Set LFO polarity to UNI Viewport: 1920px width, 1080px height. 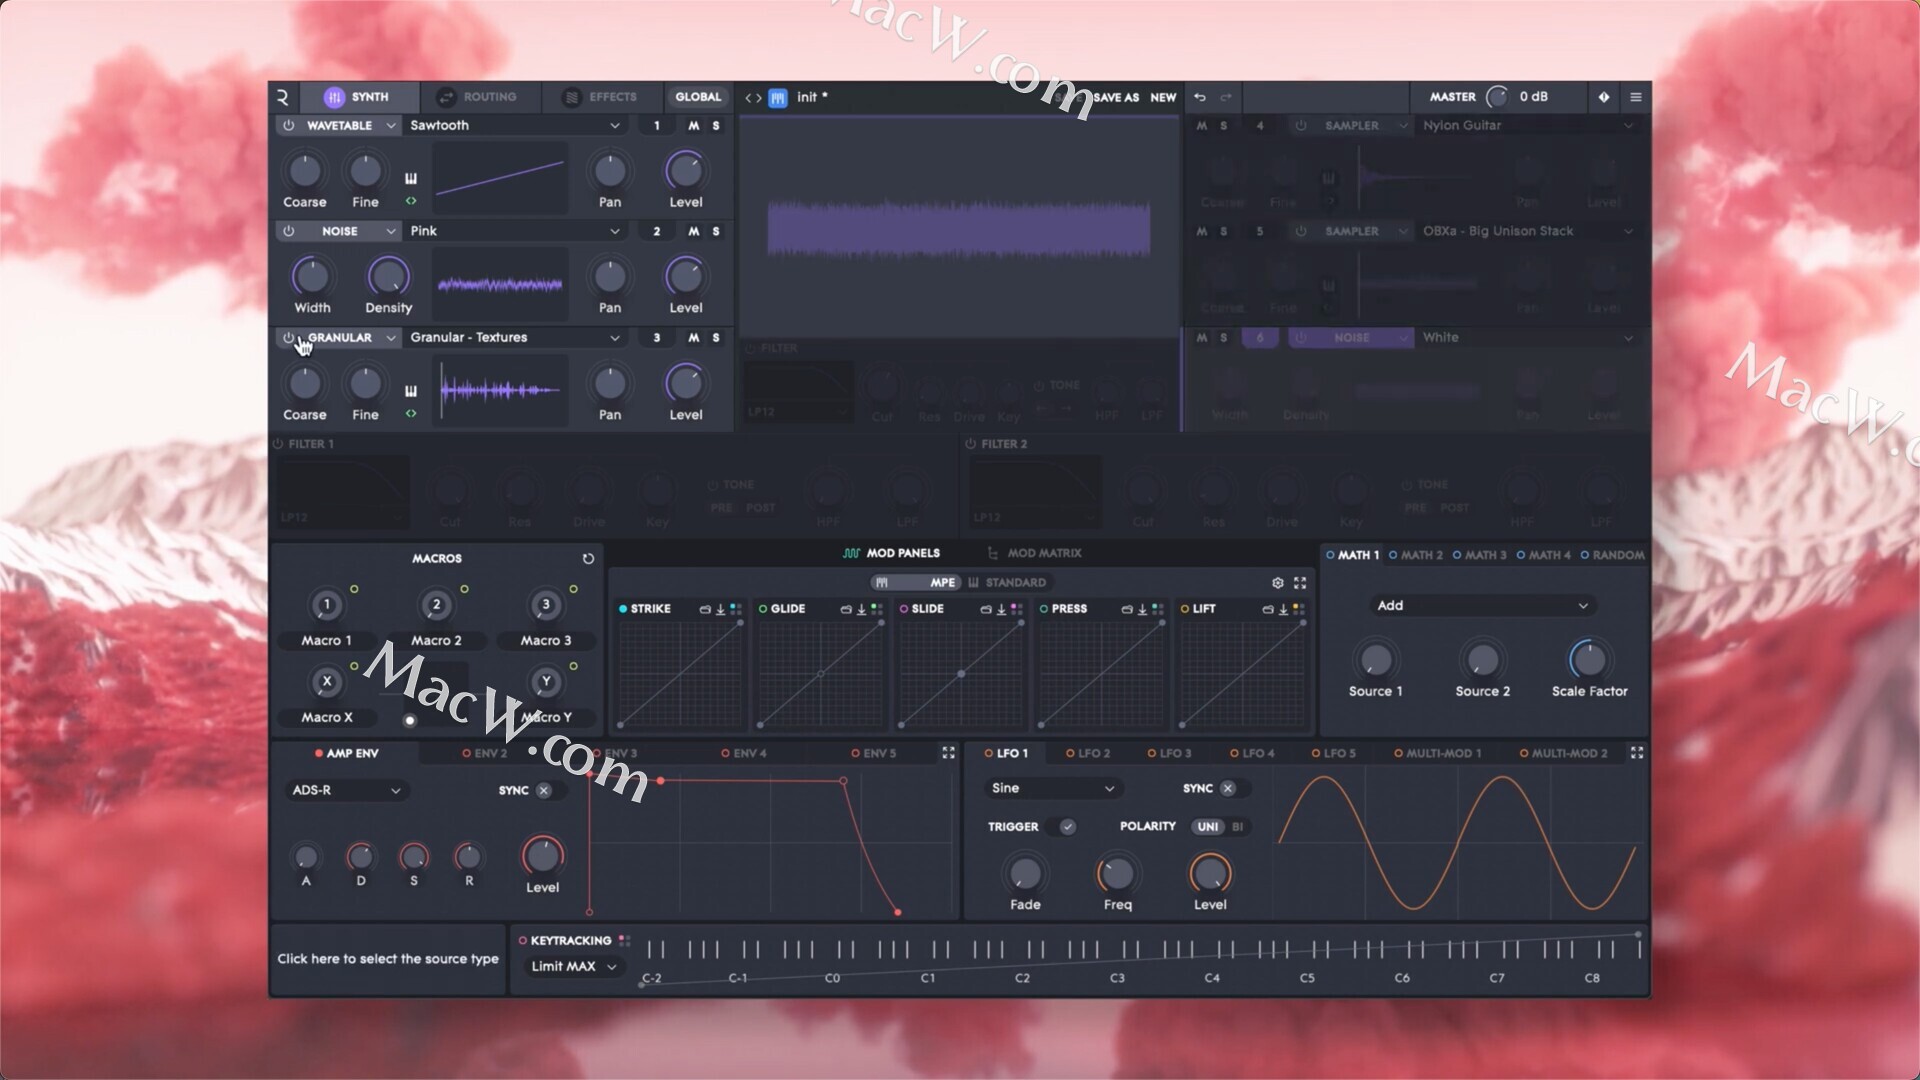(x=1208, y=827)
